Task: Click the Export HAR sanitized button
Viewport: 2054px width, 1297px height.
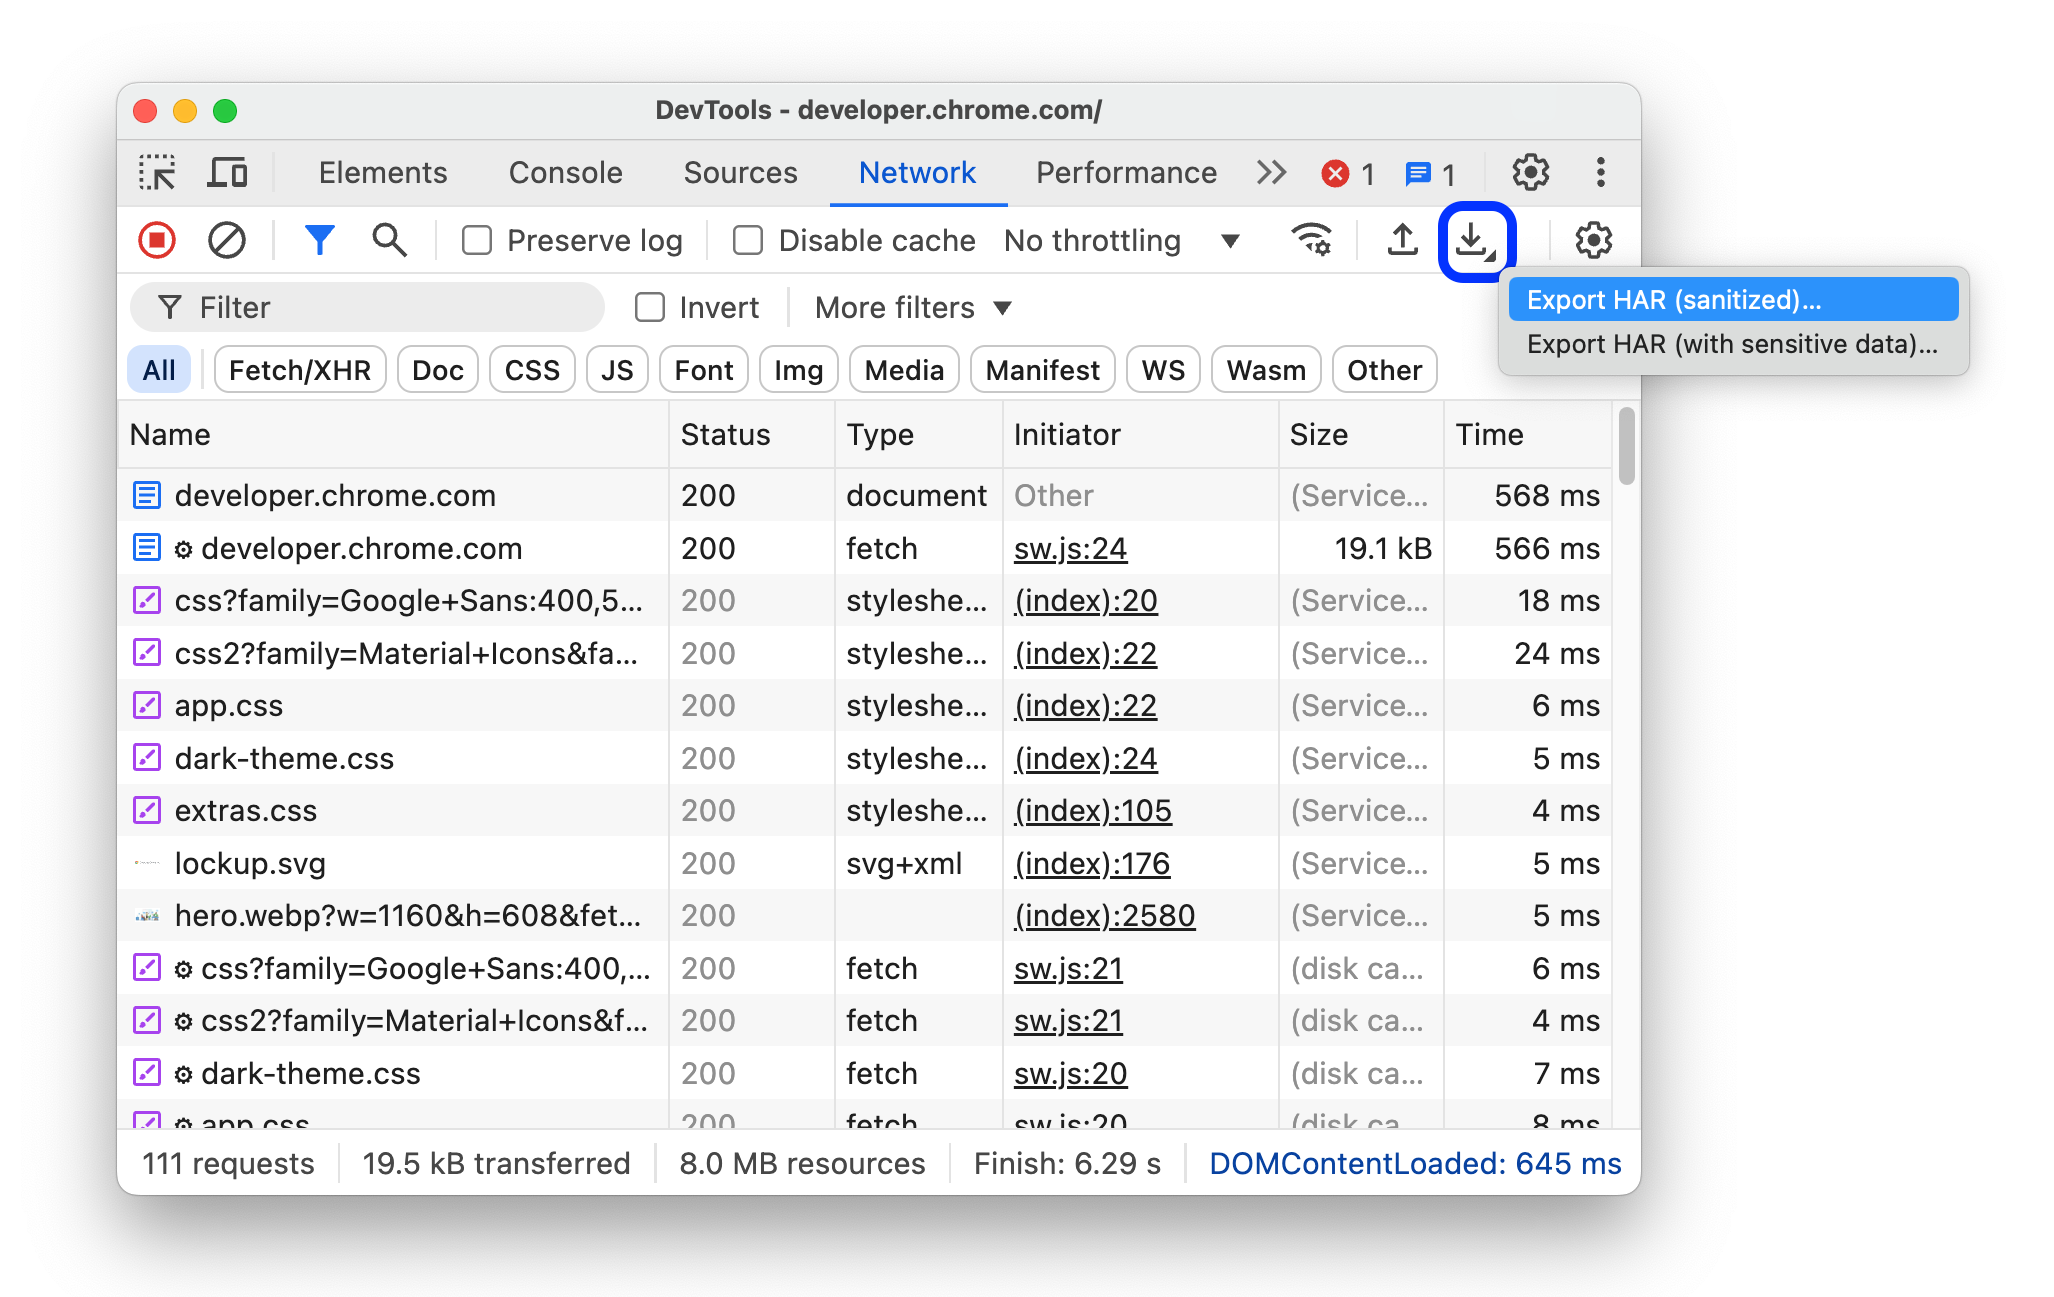Action: pos(1725,297)
